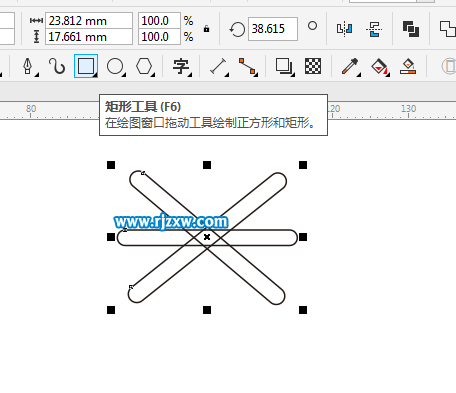The width and height of the screenshot is (456, 393).
Task: Edit the rotation angle field 38.615
Action: pos(273,29)
